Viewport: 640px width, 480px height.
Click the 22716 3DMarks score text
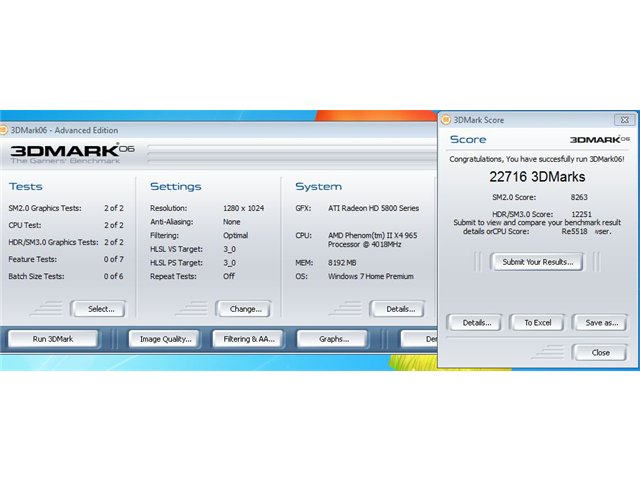coord(537,177)
